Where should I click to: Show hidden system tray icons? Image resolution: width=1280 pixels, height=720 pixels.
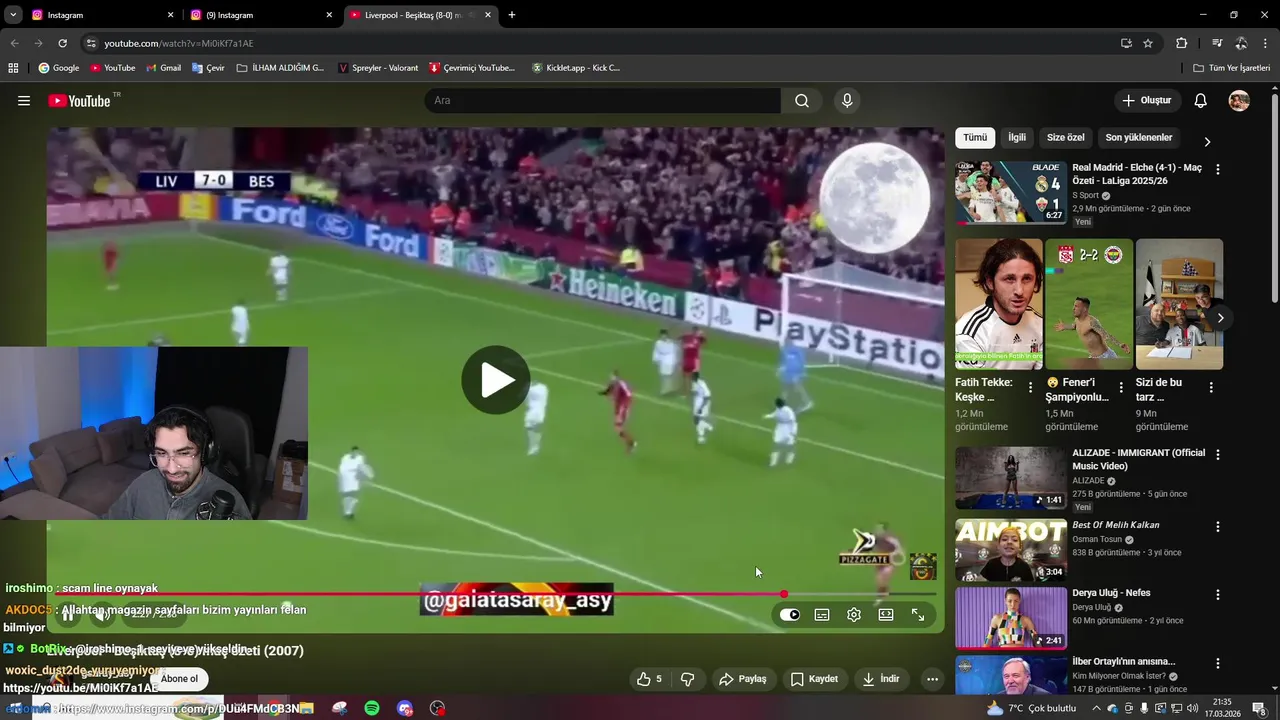pos(1096,708)
